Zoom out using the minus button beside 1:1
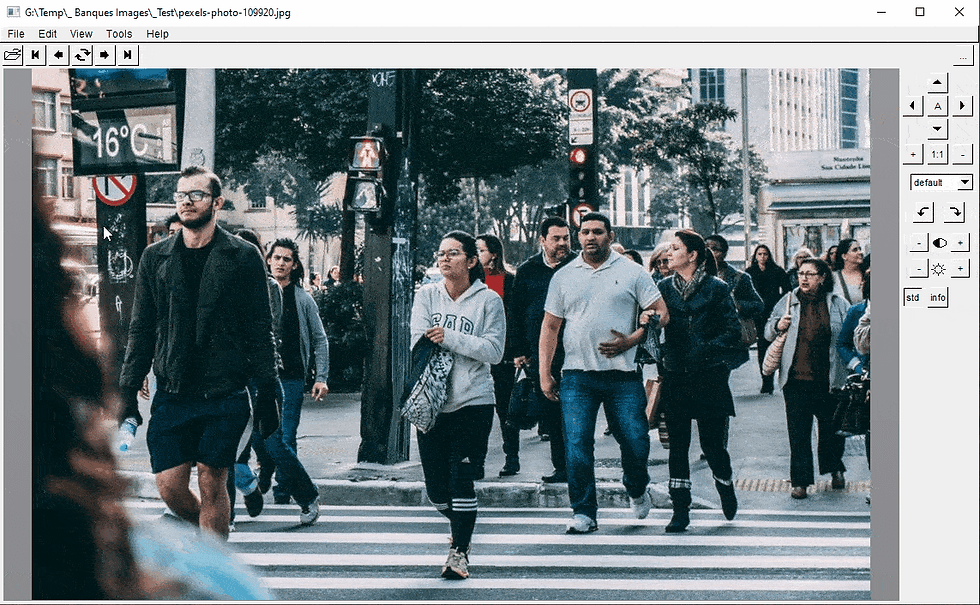 click(x=962, y=154)
